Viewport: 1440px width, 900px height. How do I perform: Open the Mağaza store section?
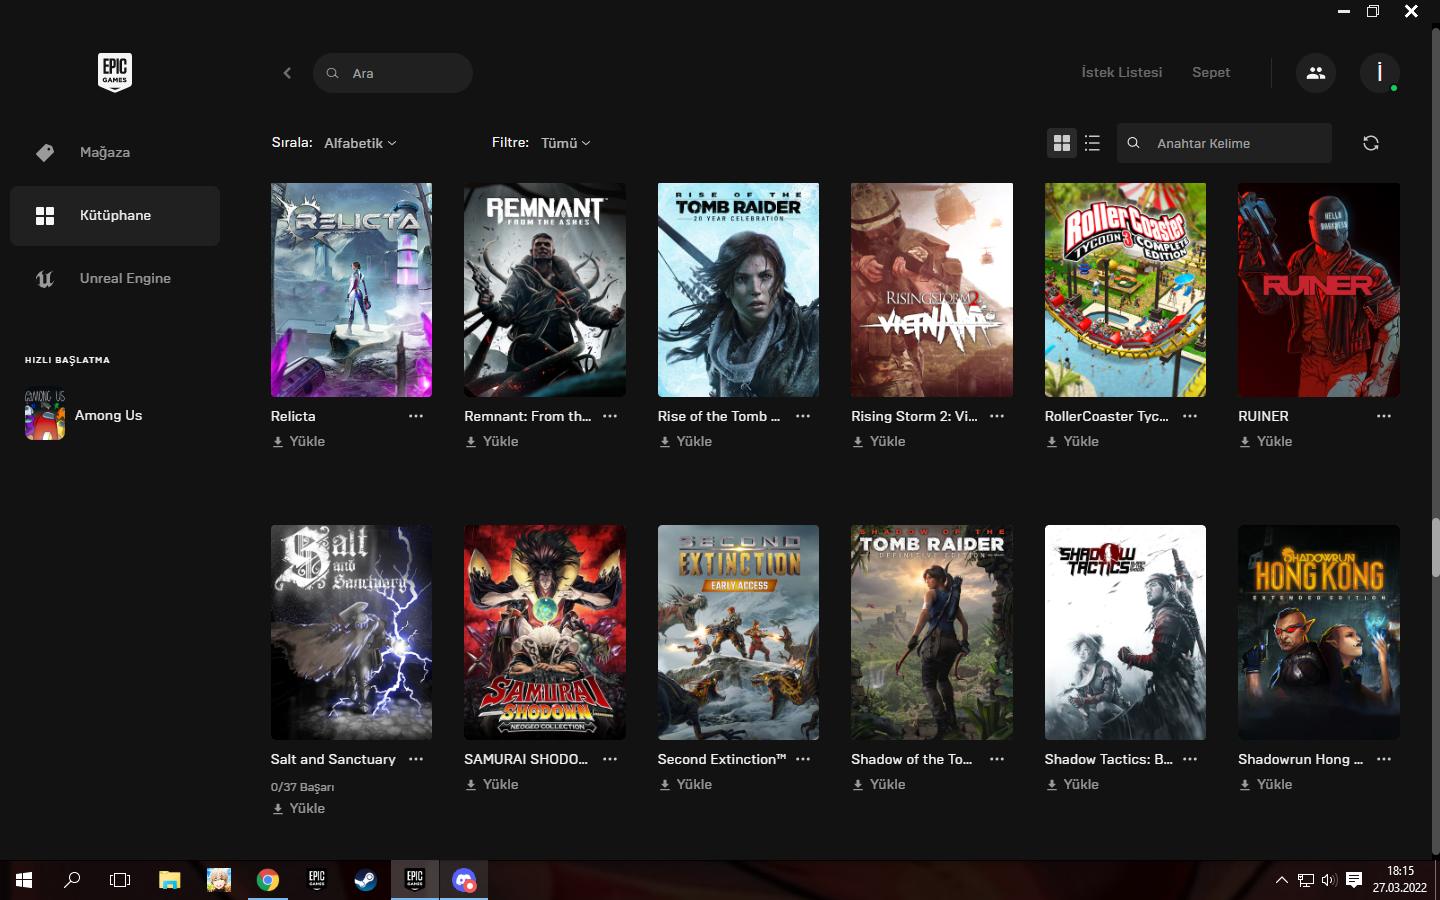click(x=115, y=152)
